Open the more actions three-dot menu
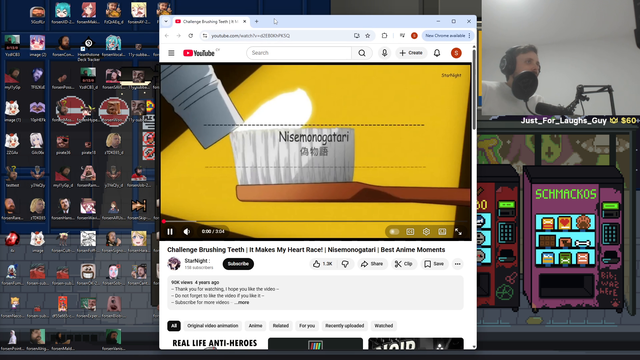 [x=458, y=264]
